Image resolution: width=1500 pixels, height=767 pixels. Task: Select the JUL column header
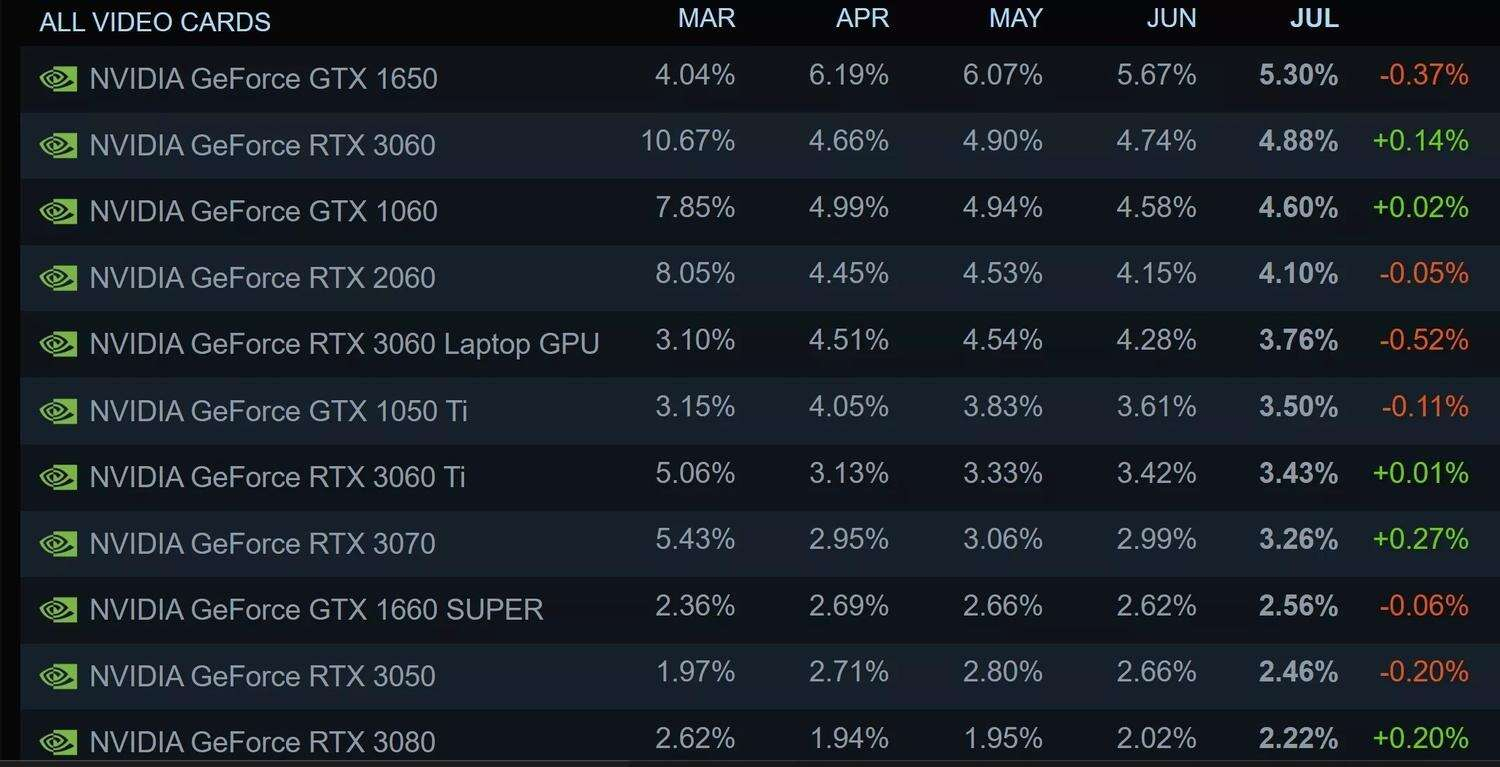[x=1313, y=19]
